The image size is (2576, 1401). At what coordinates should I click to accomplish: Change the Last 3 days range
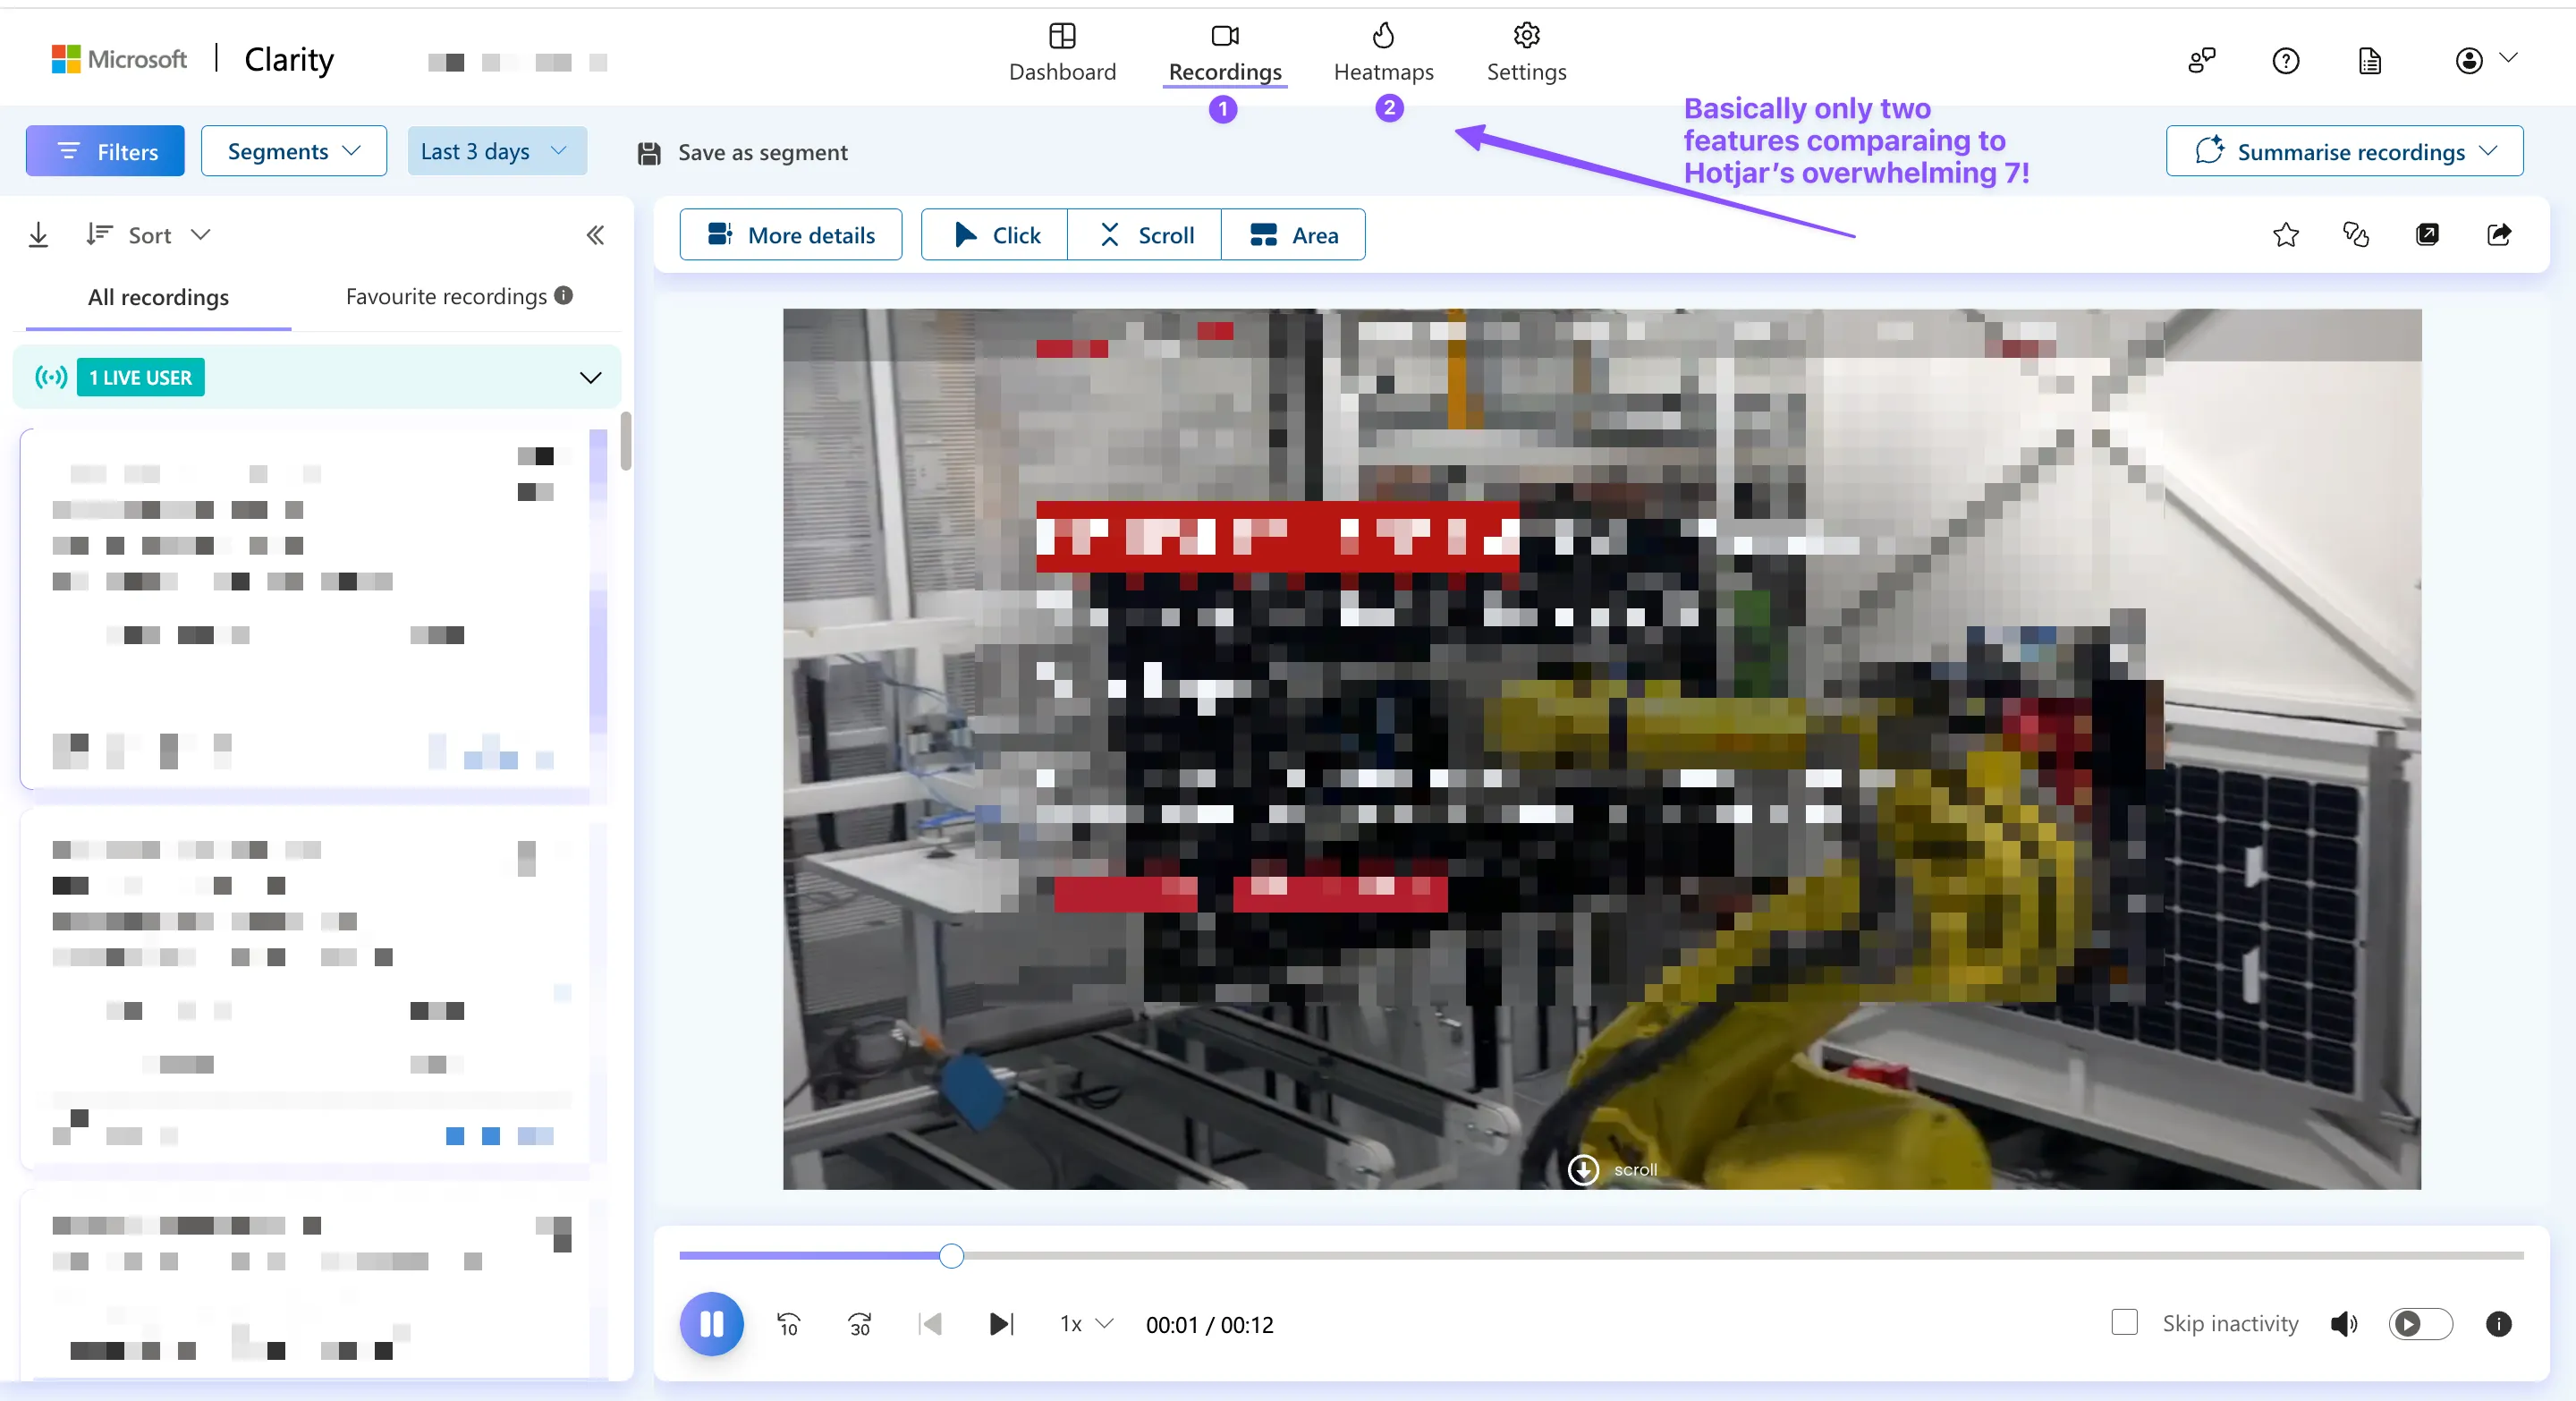pyautogui.click(x=496, y=151)
